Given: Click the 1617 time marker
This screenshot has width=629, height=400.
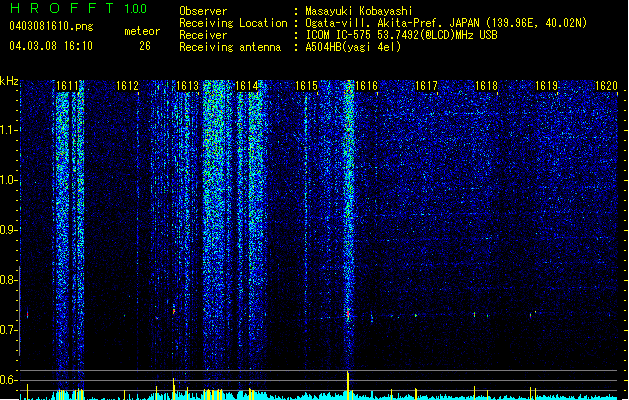Looking at the screenshot, I should pos(426,86).
